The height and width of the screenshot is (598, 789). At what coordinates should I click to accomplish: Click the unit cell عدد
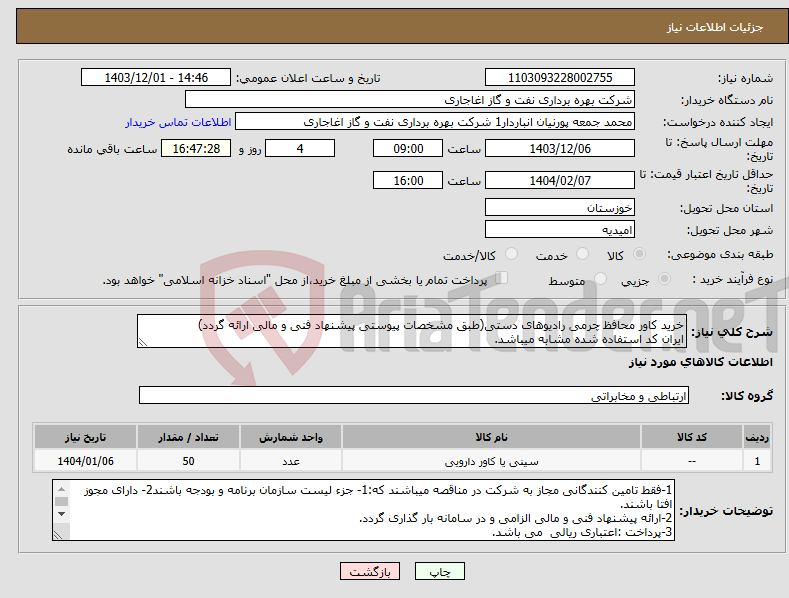[x=291, y=461]
